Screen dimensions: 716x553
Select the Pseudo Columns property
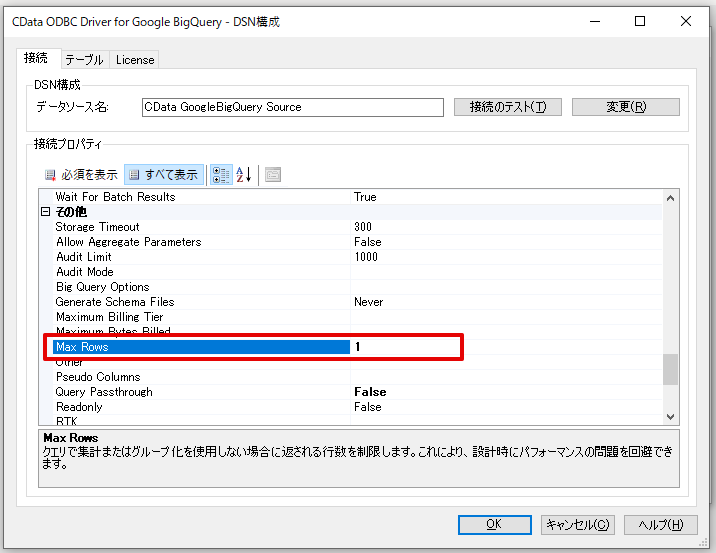(201, 377)
